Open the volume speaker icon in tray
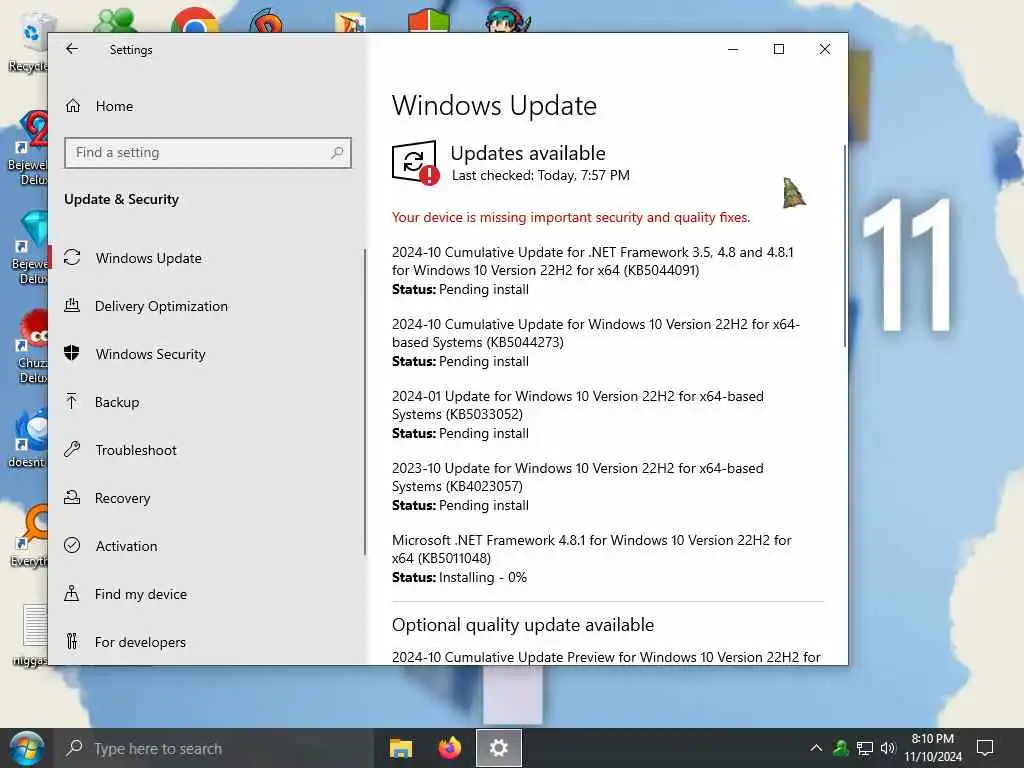The width and height of the screenshot is (1024, 768). [888, 748]
